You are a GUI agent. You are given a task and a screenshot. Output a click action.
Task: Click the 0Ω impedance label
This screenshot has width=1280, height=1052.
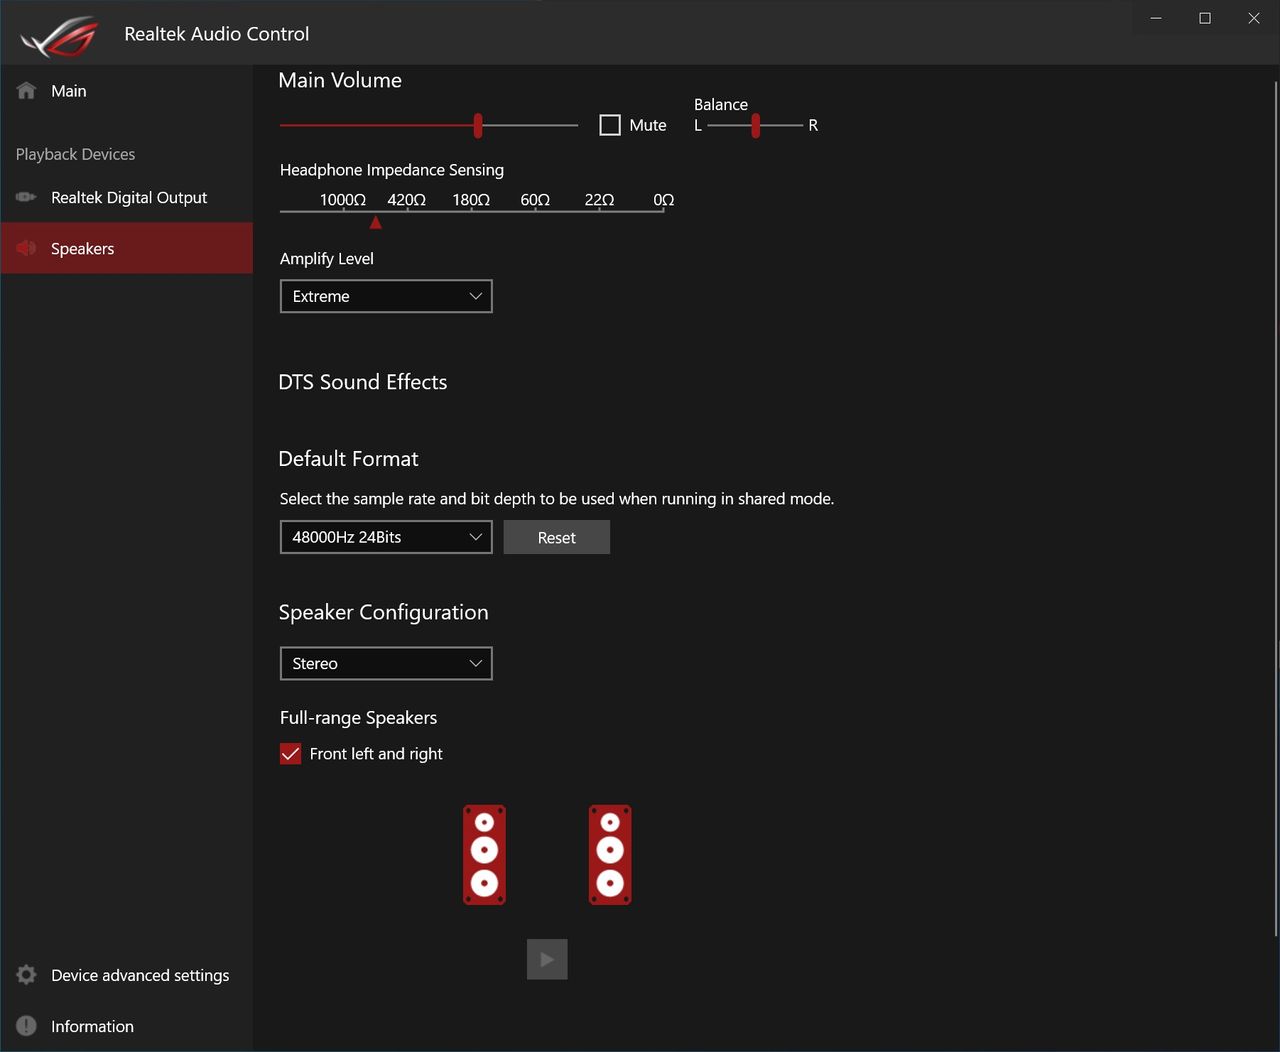click(x=664, y=200)
